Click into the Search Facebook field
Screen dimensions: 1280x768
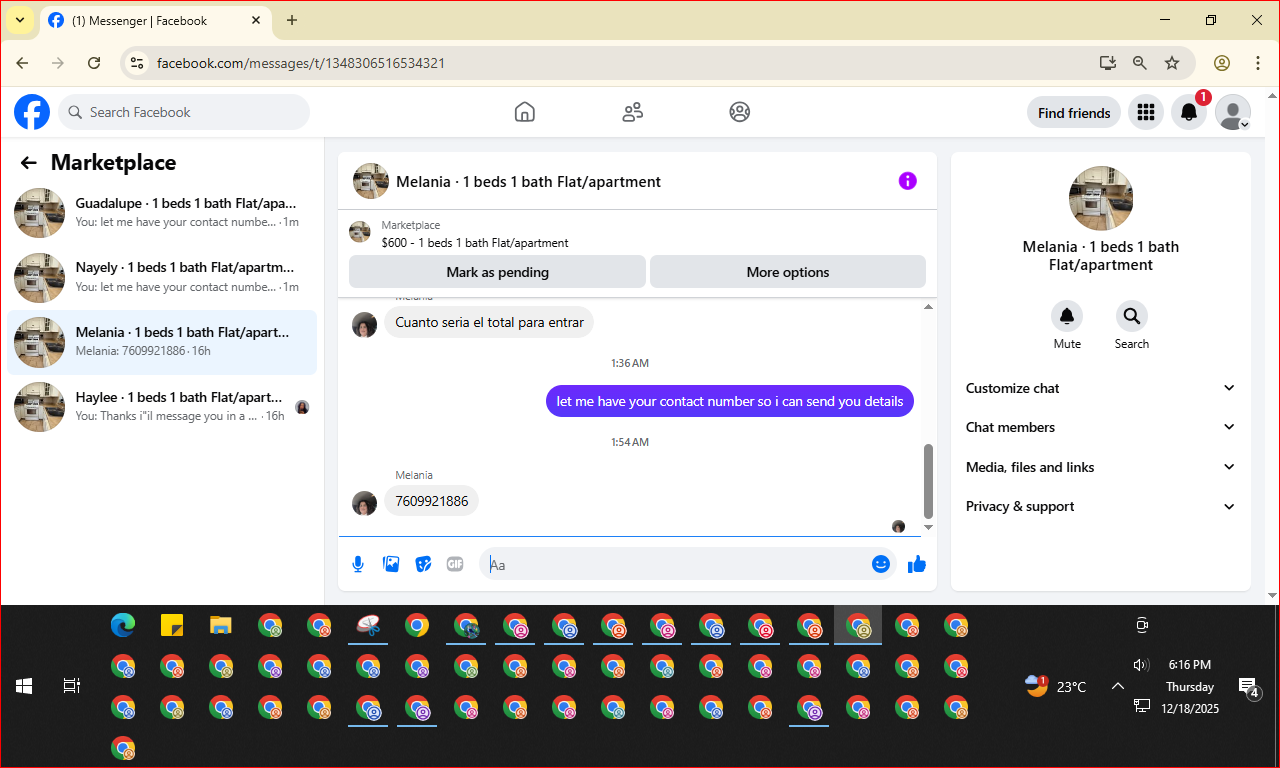[x=184, y=112]
